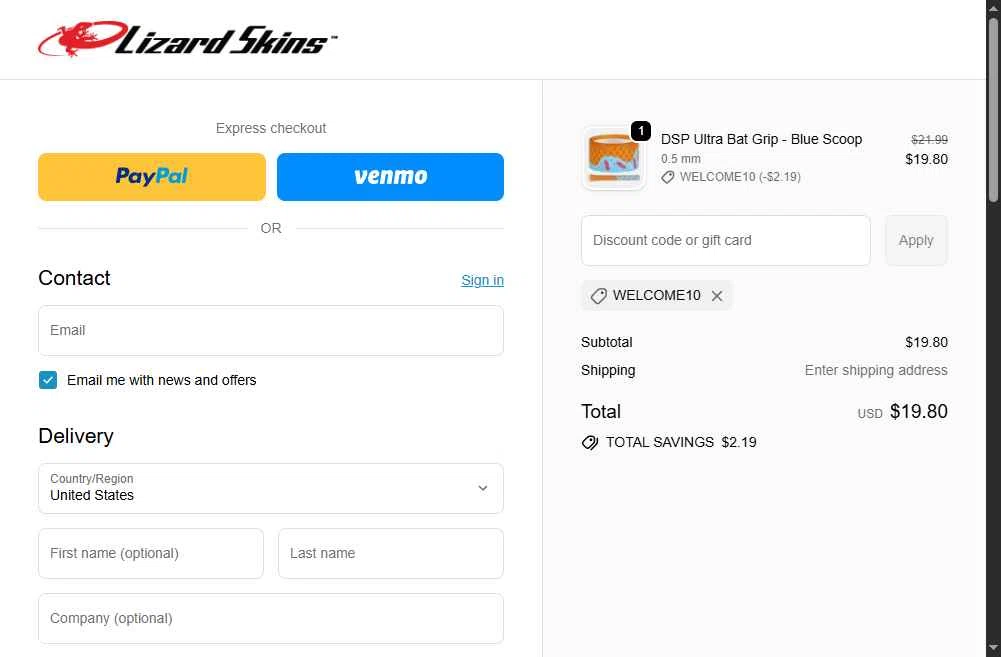Click the struck-through $21.99 price
The image size is (1001, 657).
[929, 139]
